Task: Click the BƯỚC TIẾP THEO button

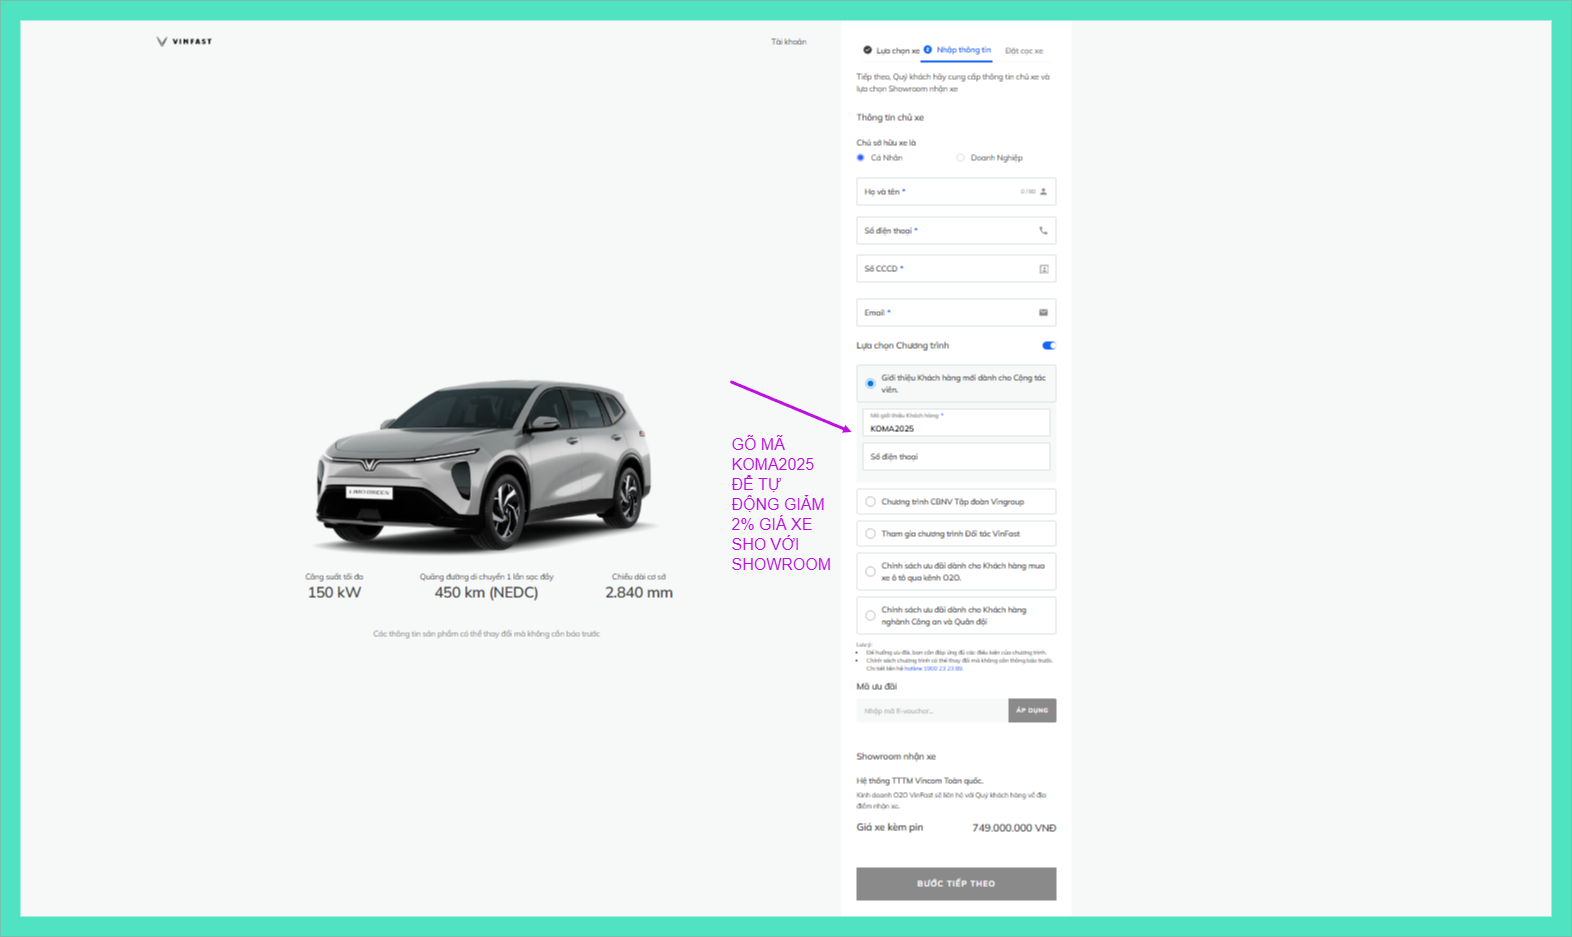Action: click(956, 884)
